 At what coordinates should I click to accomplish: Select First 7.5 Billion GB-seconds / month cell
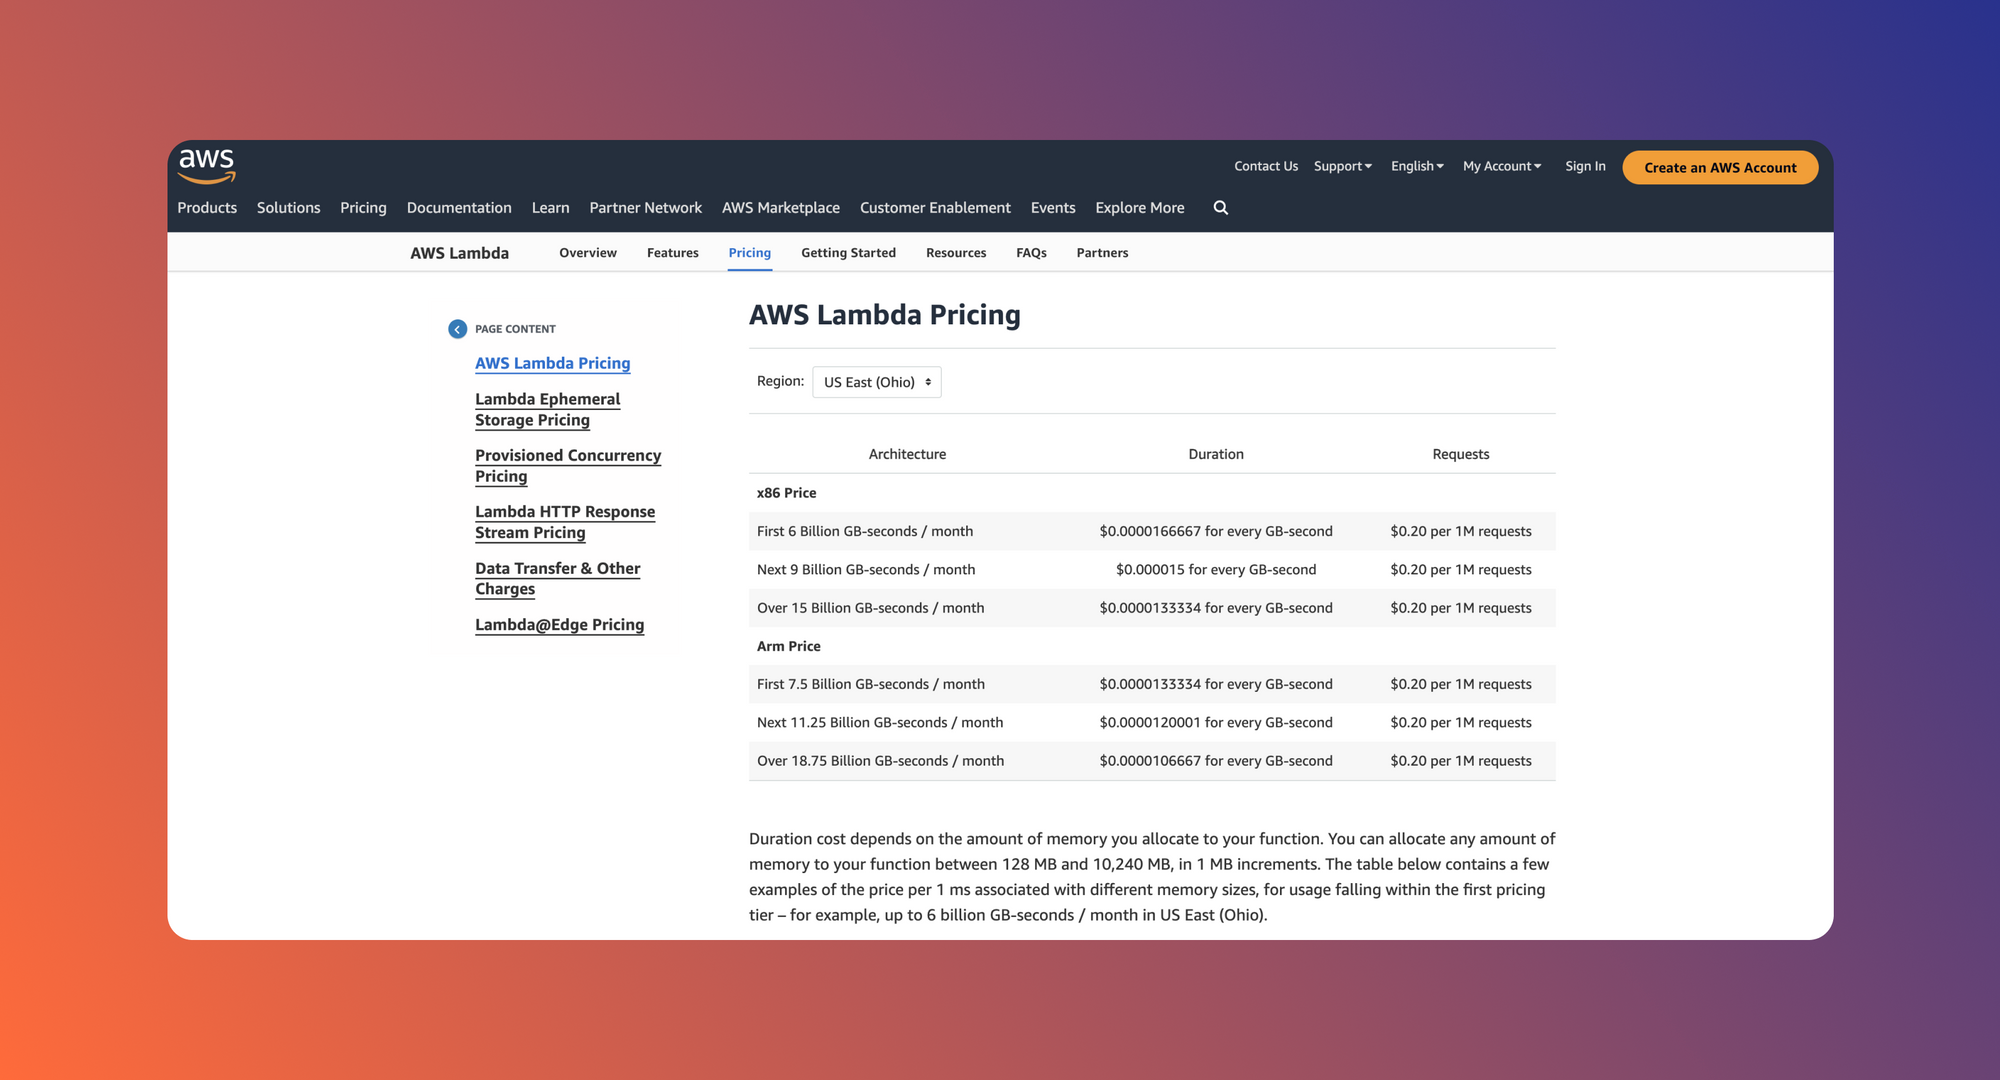pos(871,684)
